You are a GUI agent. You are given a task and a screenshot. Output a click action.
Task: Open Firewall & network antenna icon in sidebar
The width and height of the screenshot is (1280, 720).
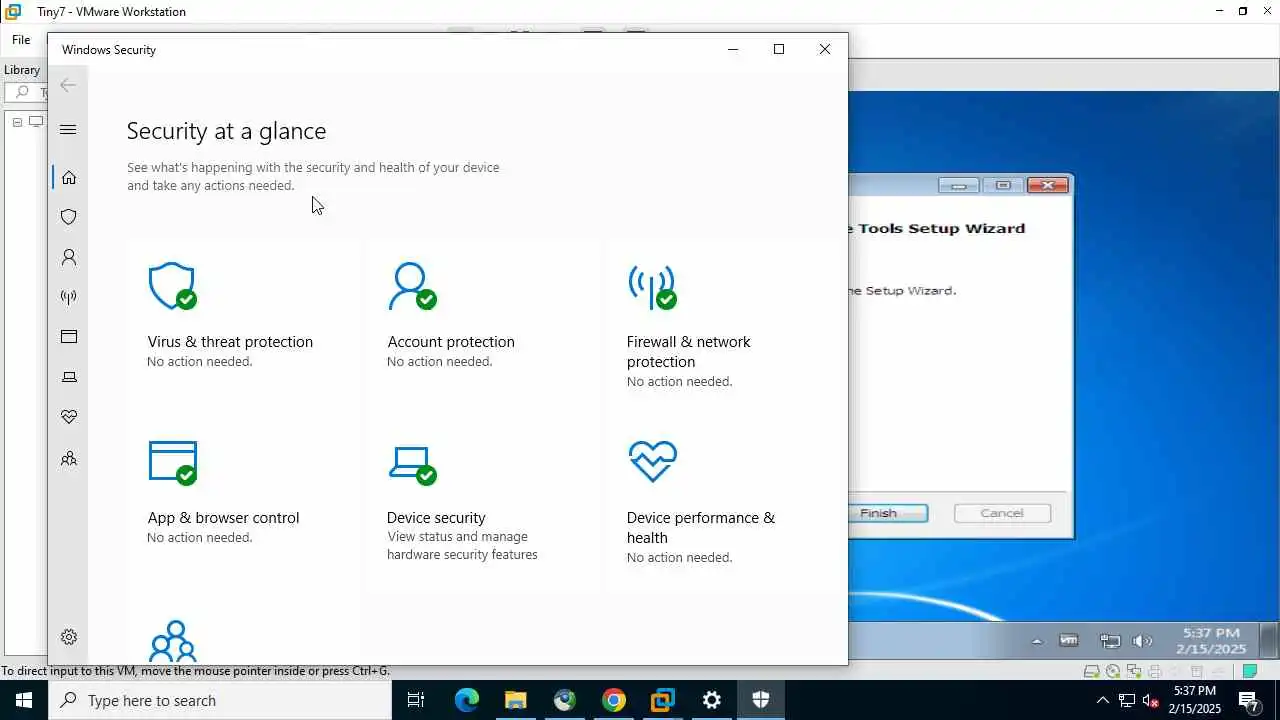(69, 297)
